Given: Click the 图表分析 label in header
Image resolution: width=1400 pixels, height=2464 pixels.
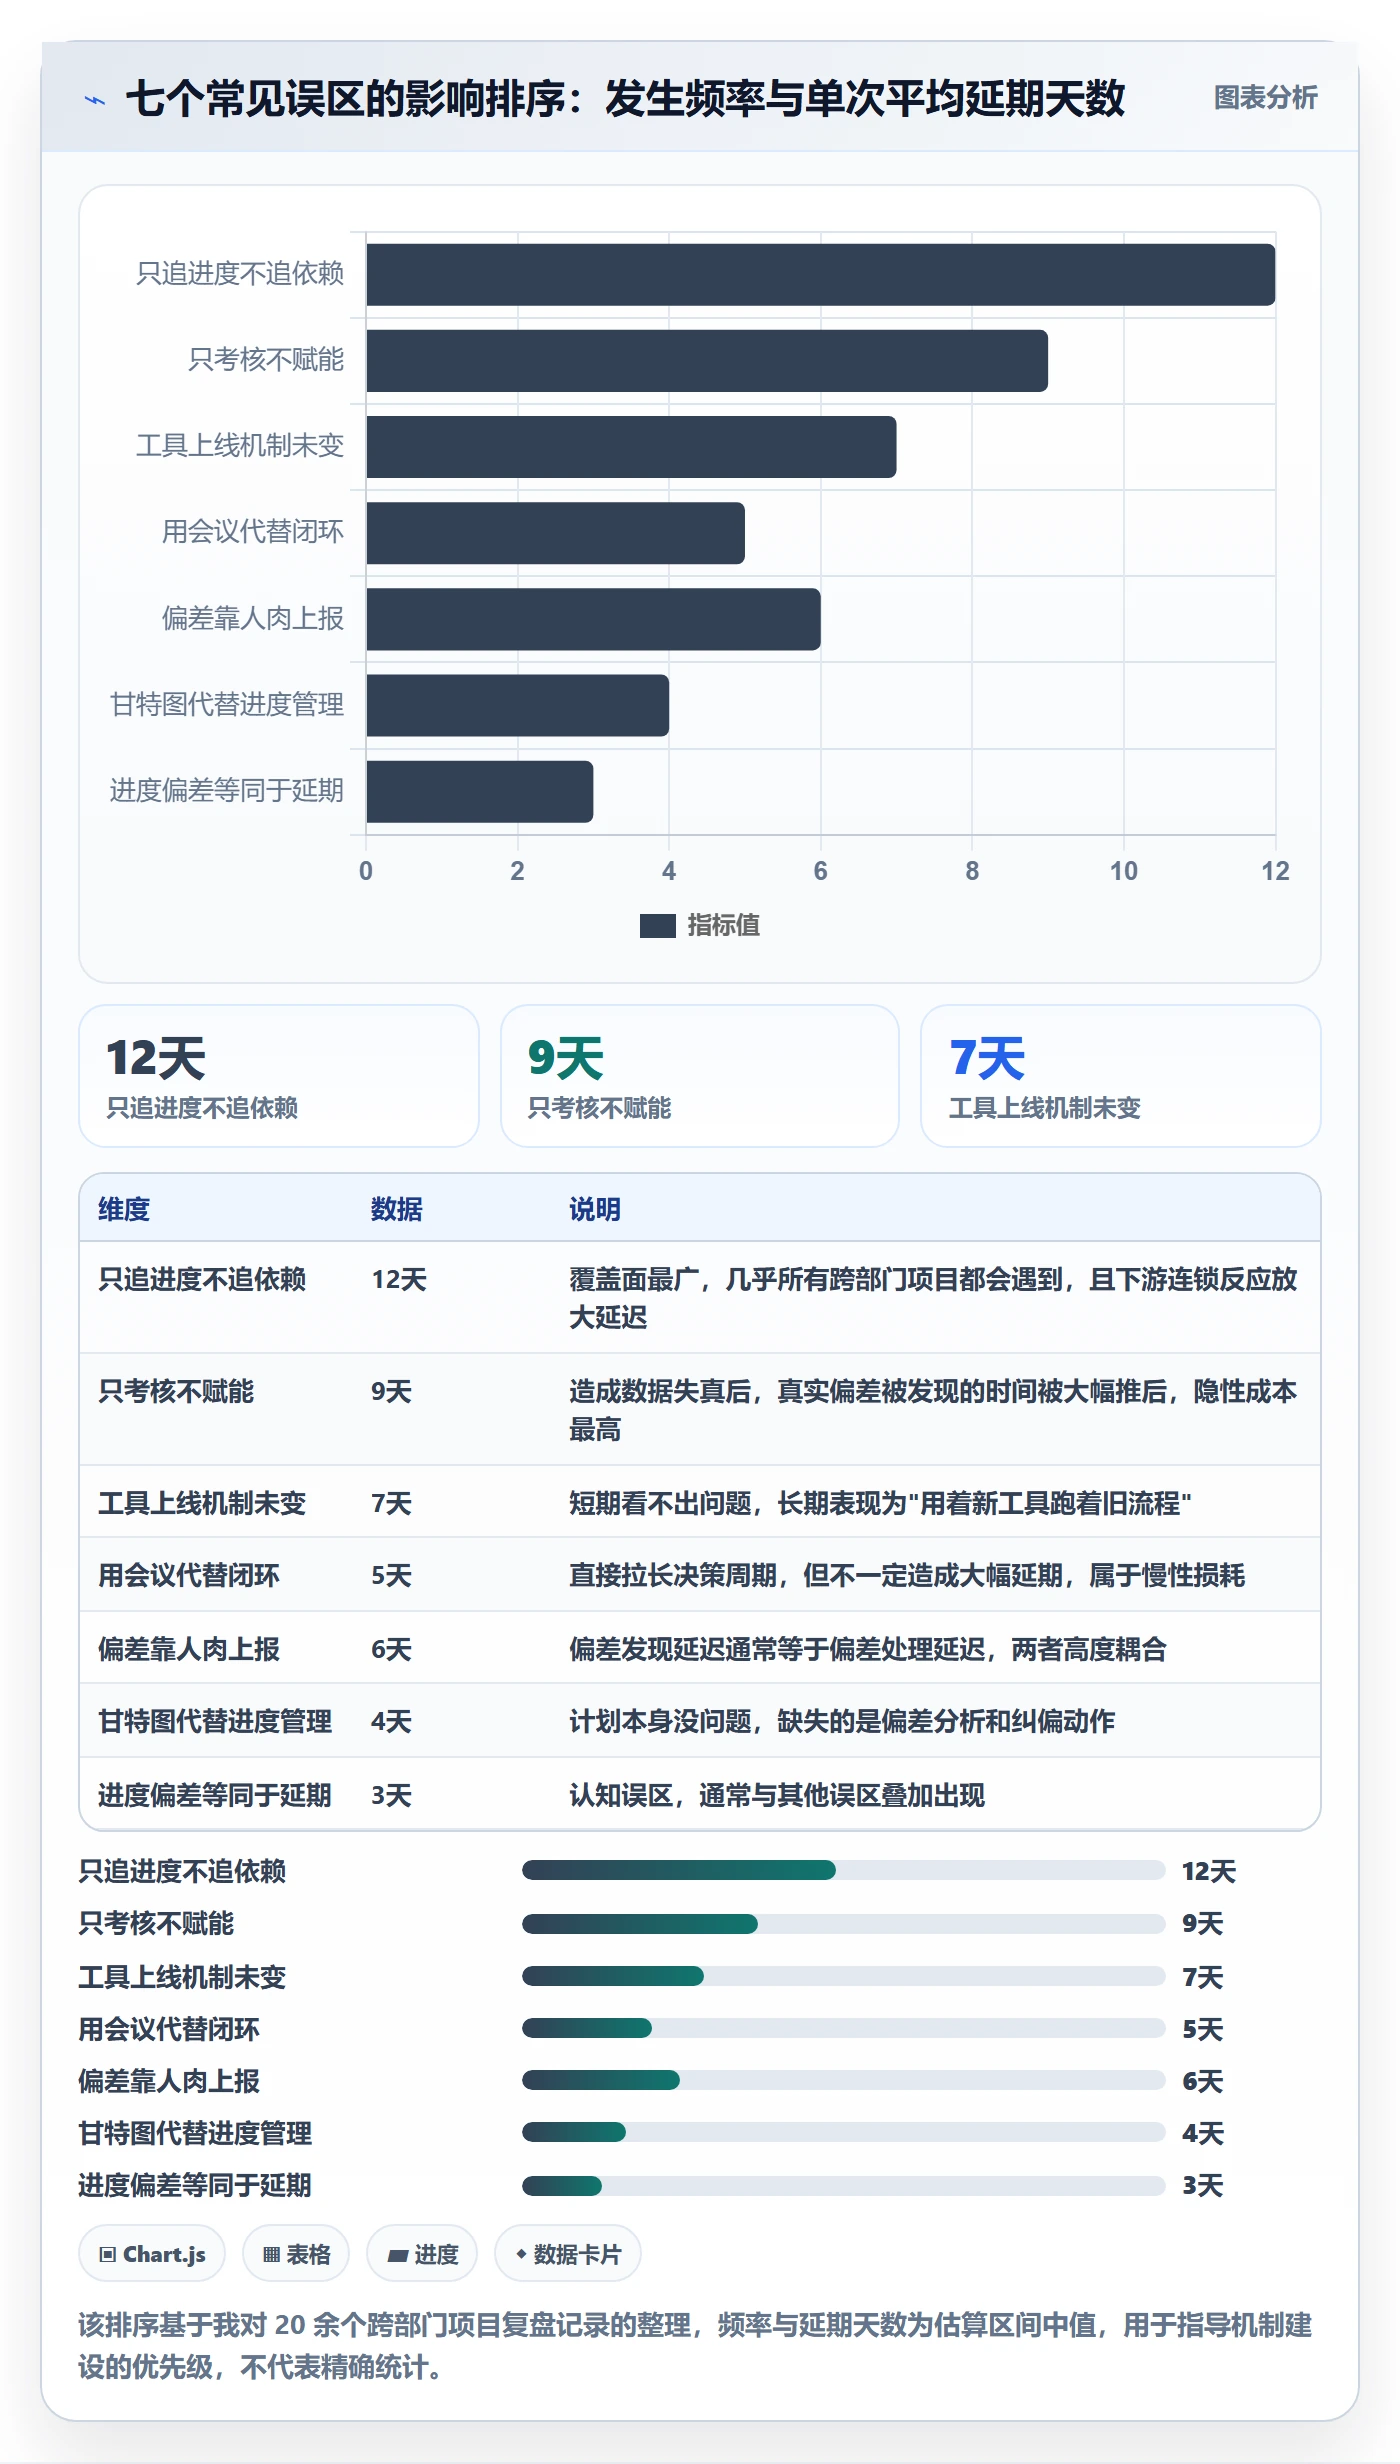Looking at the screenshot, I should [x=1265, y=98].
